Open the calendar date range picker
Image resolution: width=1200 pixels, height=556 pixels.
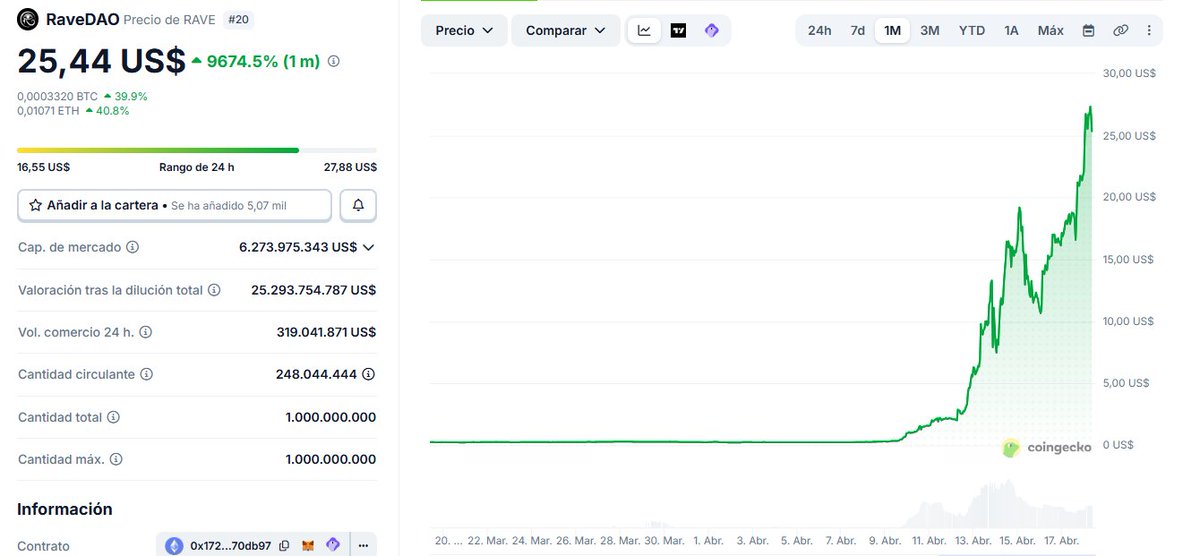coord(1088,31)
